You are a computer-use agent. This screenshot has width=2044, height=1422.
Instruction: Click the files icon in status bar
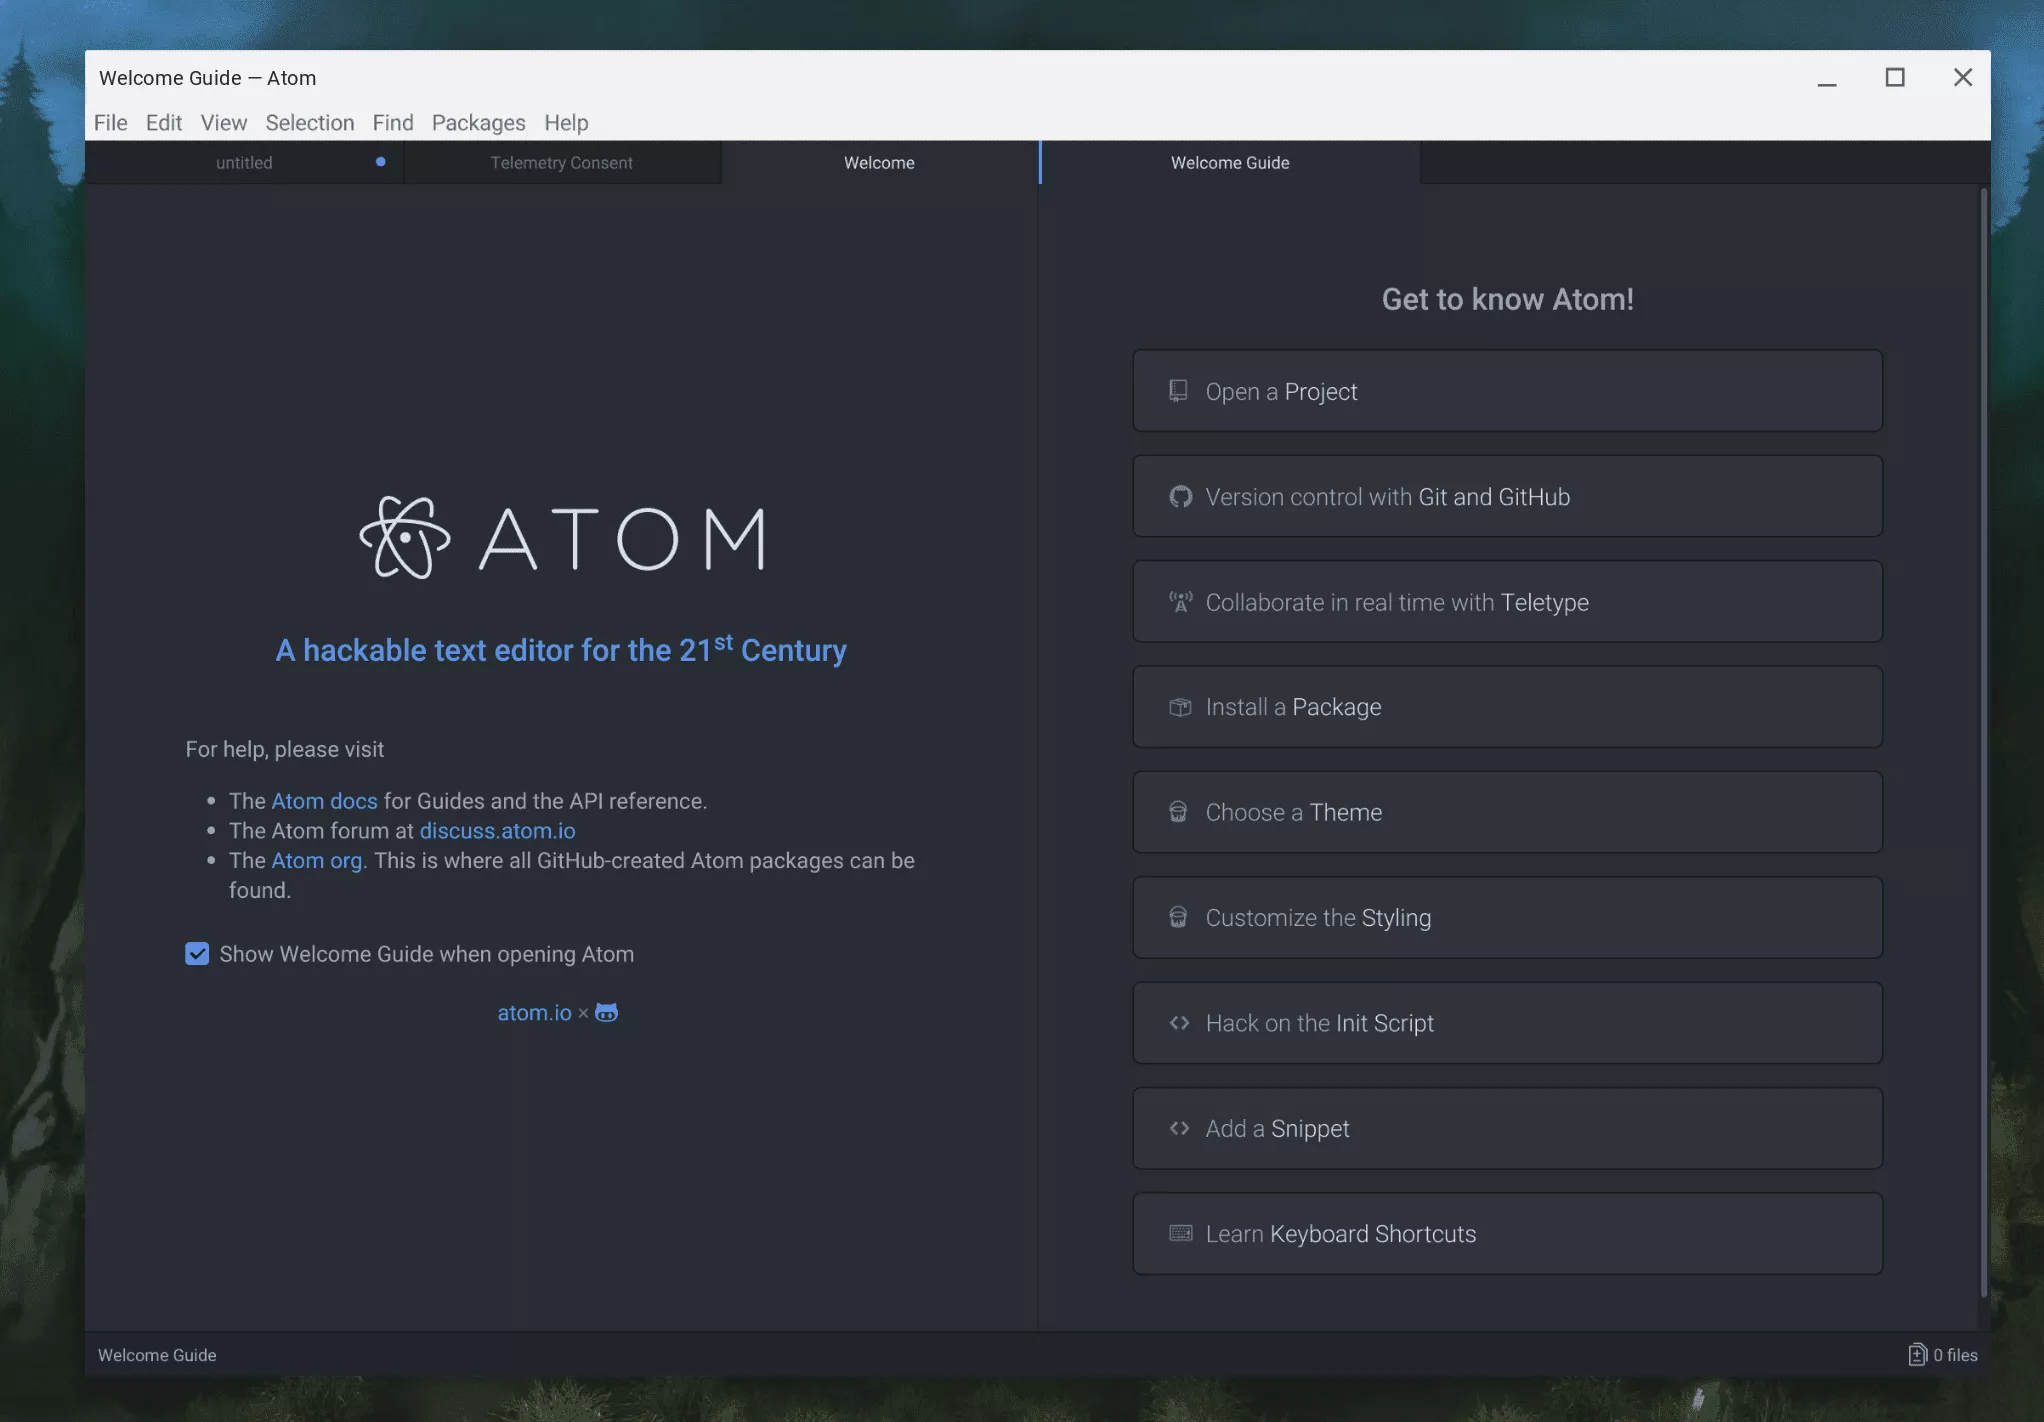(x=1916, y=1355)
